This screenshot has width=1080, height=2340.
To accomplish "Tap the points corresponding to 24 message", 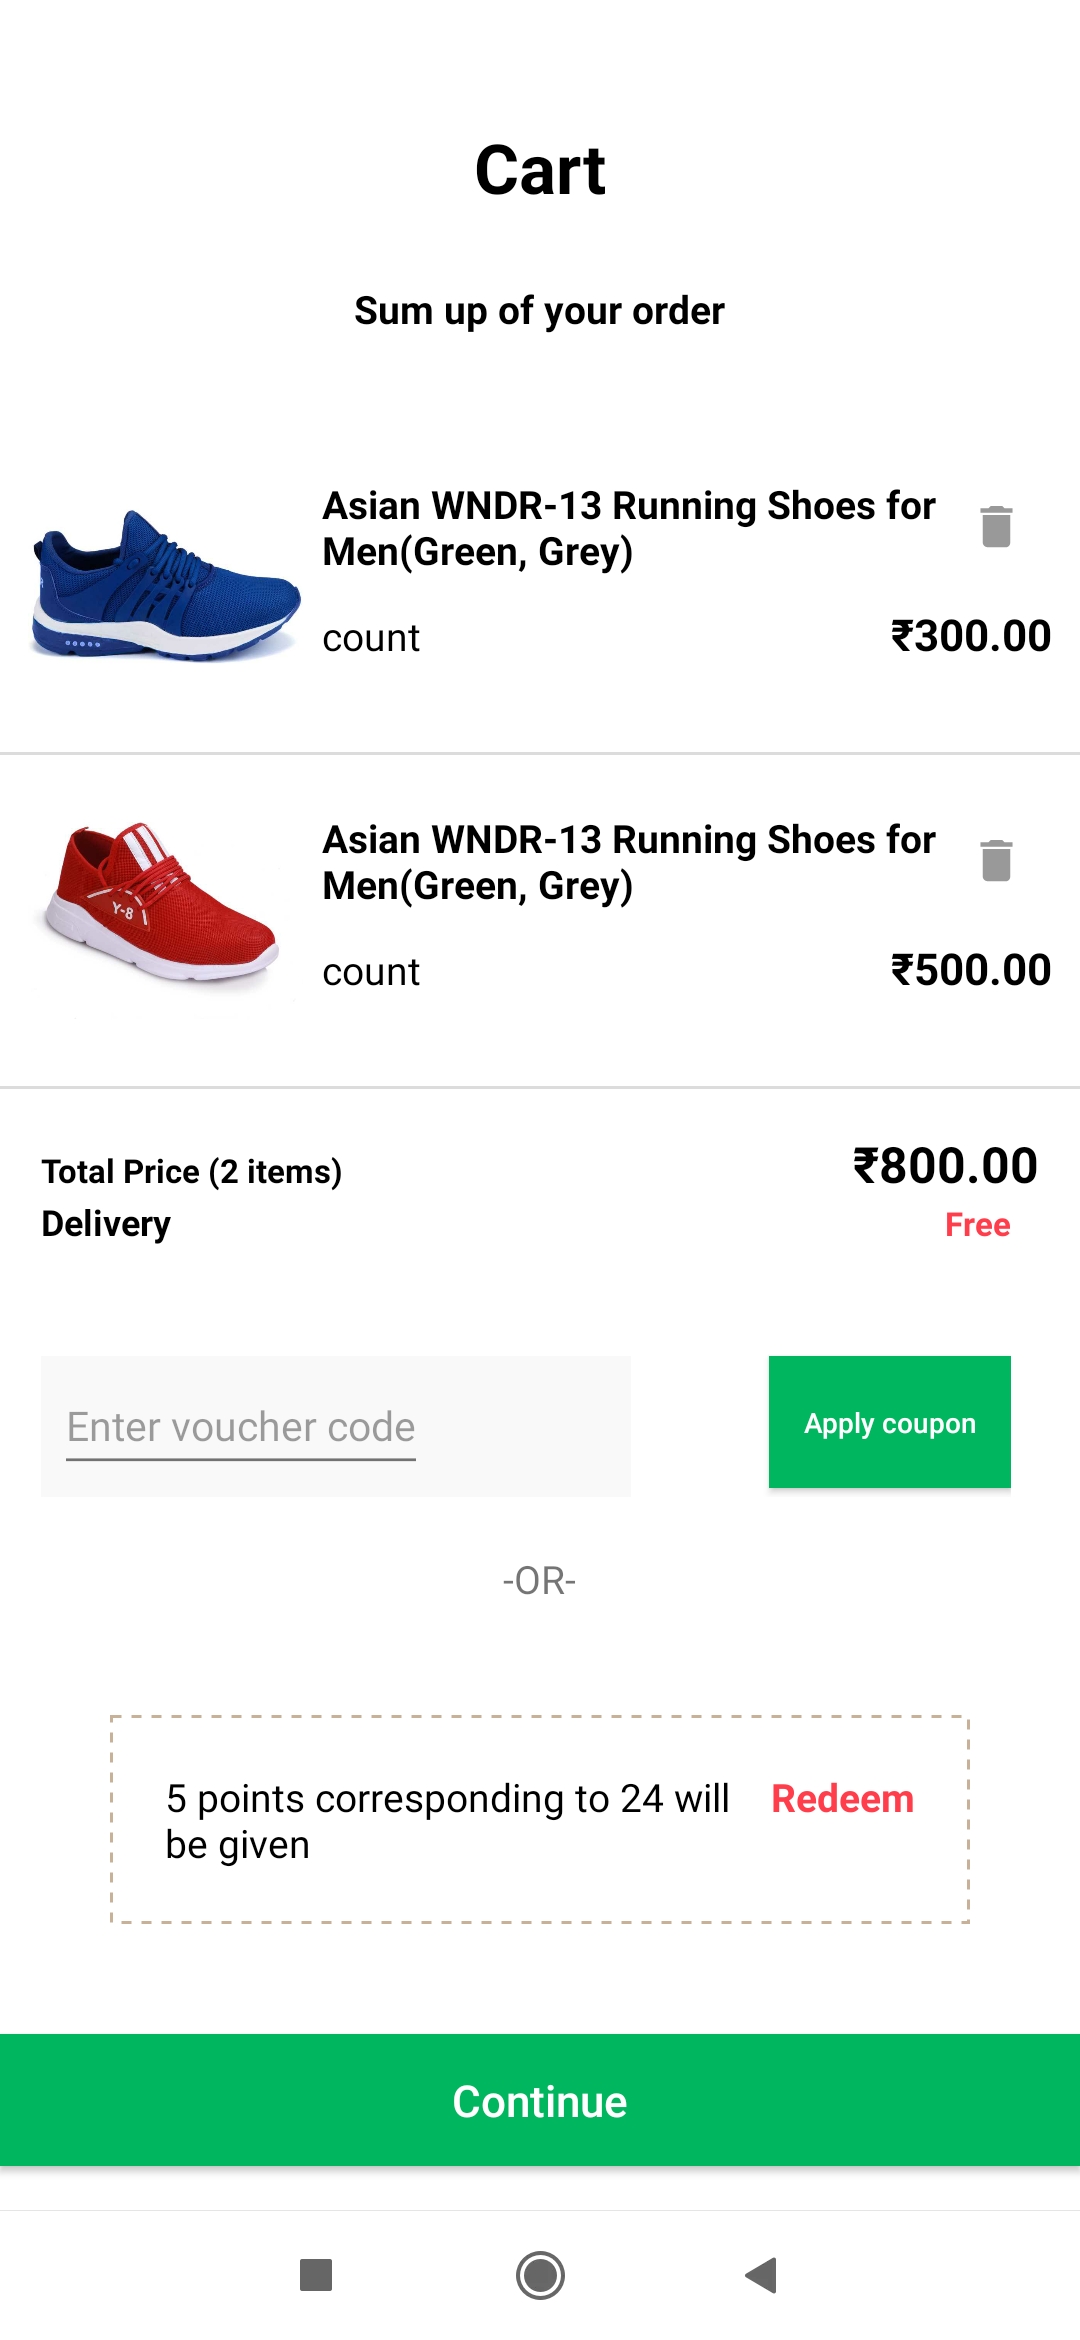I will 448,1822.
